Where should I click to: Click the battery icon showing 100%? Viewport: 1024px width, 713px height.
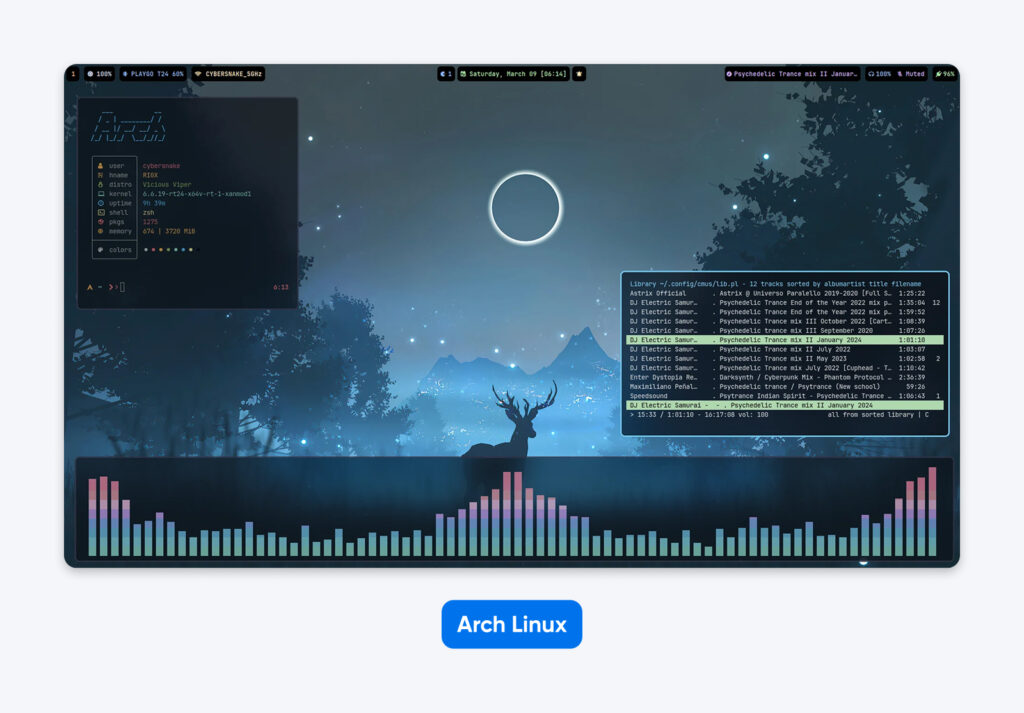(91, 74)
